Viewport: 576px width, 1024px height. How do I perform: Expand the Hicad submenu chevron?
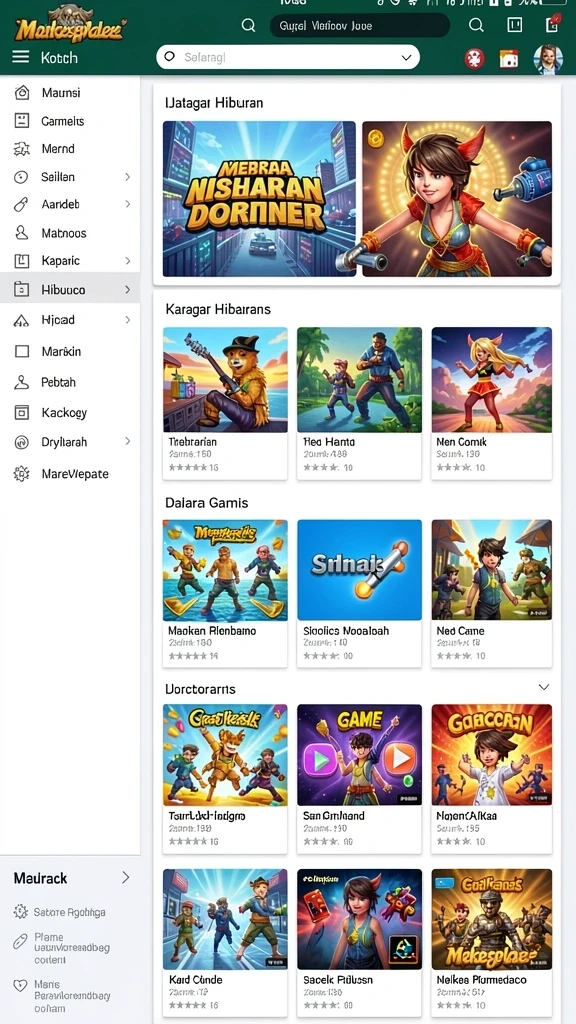click(127, 320)
